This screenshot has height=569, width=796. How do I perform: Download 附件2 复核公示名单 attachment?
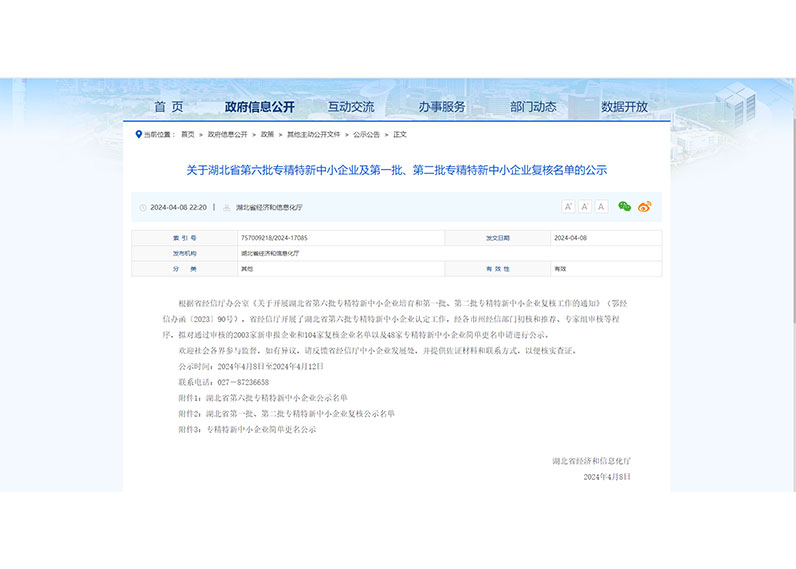pyautogui.click(x=286, y=413)
